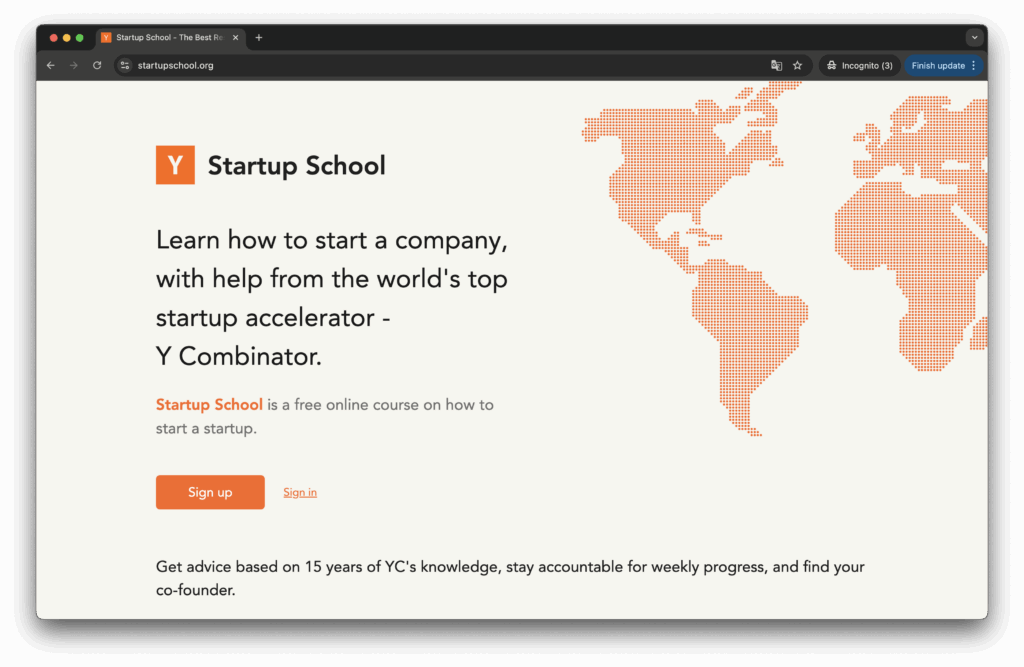Click the orange Y Combinator logo
The image size is (1024, 667).
point(175,165)
